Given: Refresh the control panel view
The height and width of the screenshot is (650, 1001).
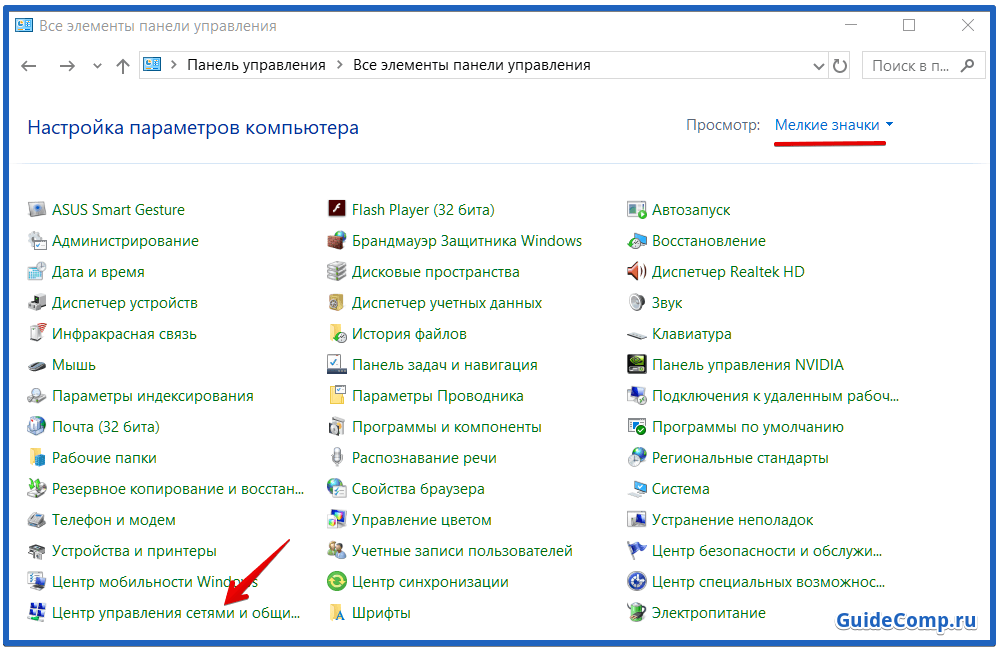Looking at the screenshot, I should point(840,66).
